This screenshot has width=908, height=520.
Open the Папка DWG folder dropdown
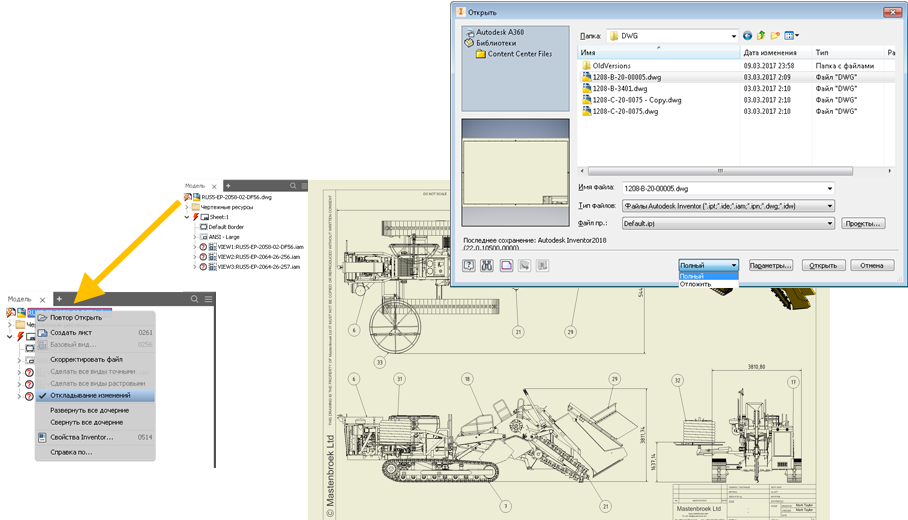click(734, 36)
